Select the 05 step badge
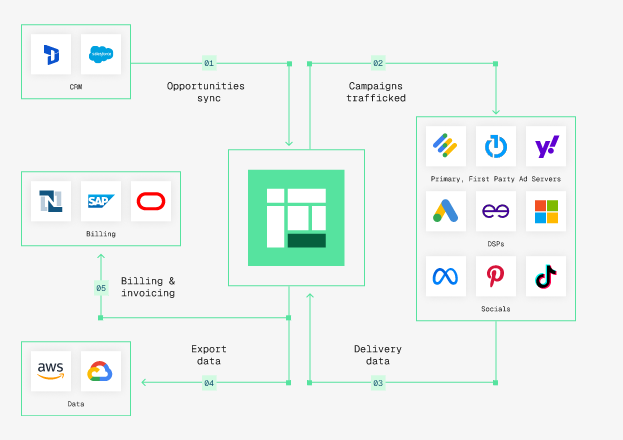The height and width of the screenshot is (440, 623). click(101, 288)
